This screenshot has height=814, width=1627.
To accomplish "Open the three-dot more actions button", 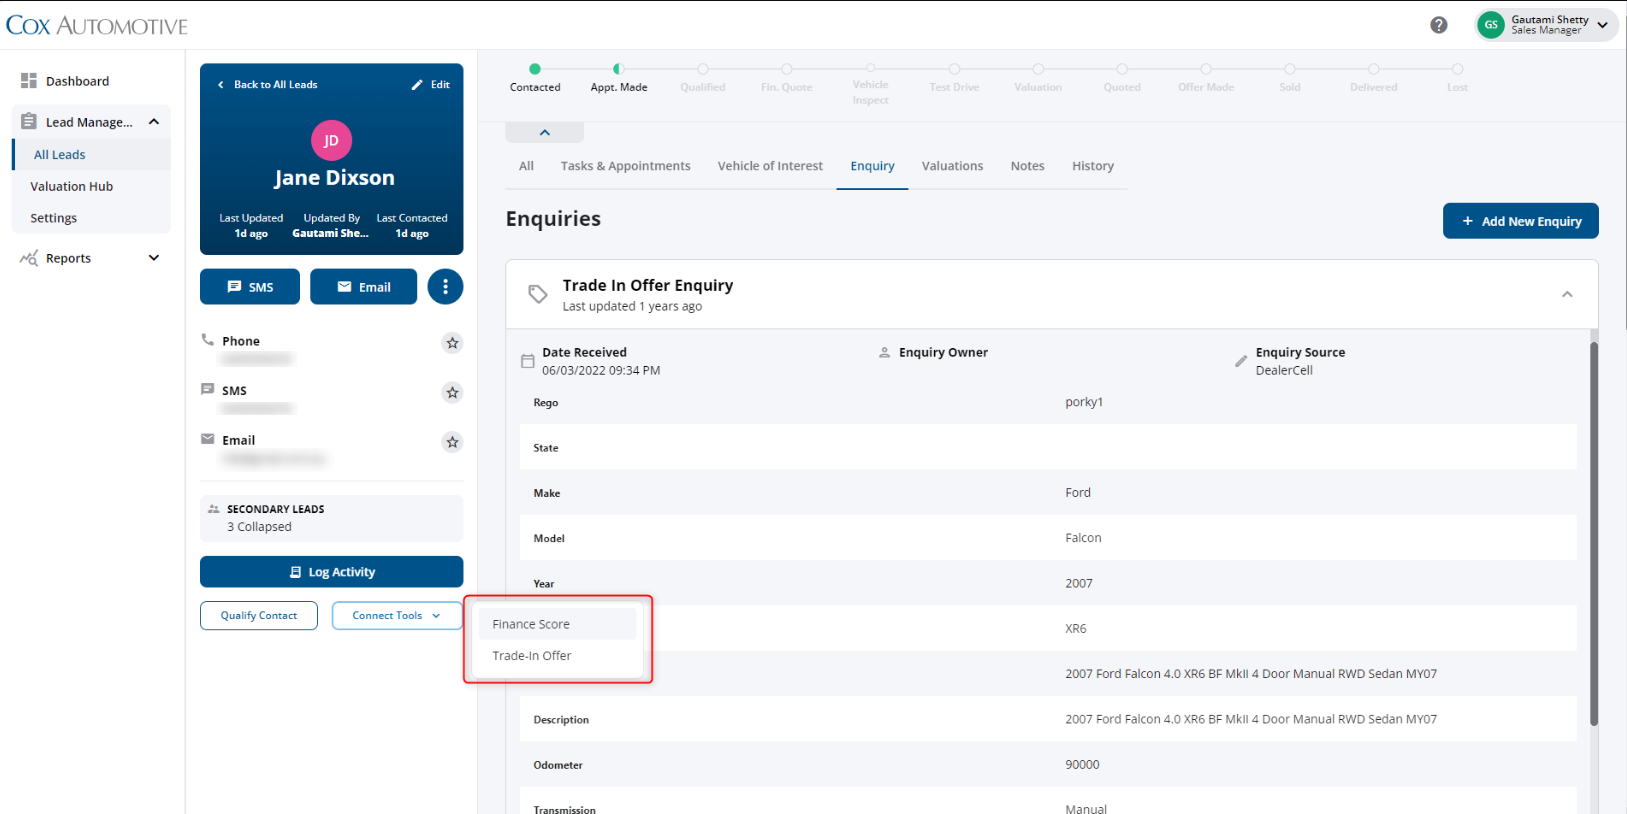I will click(445, 287).
